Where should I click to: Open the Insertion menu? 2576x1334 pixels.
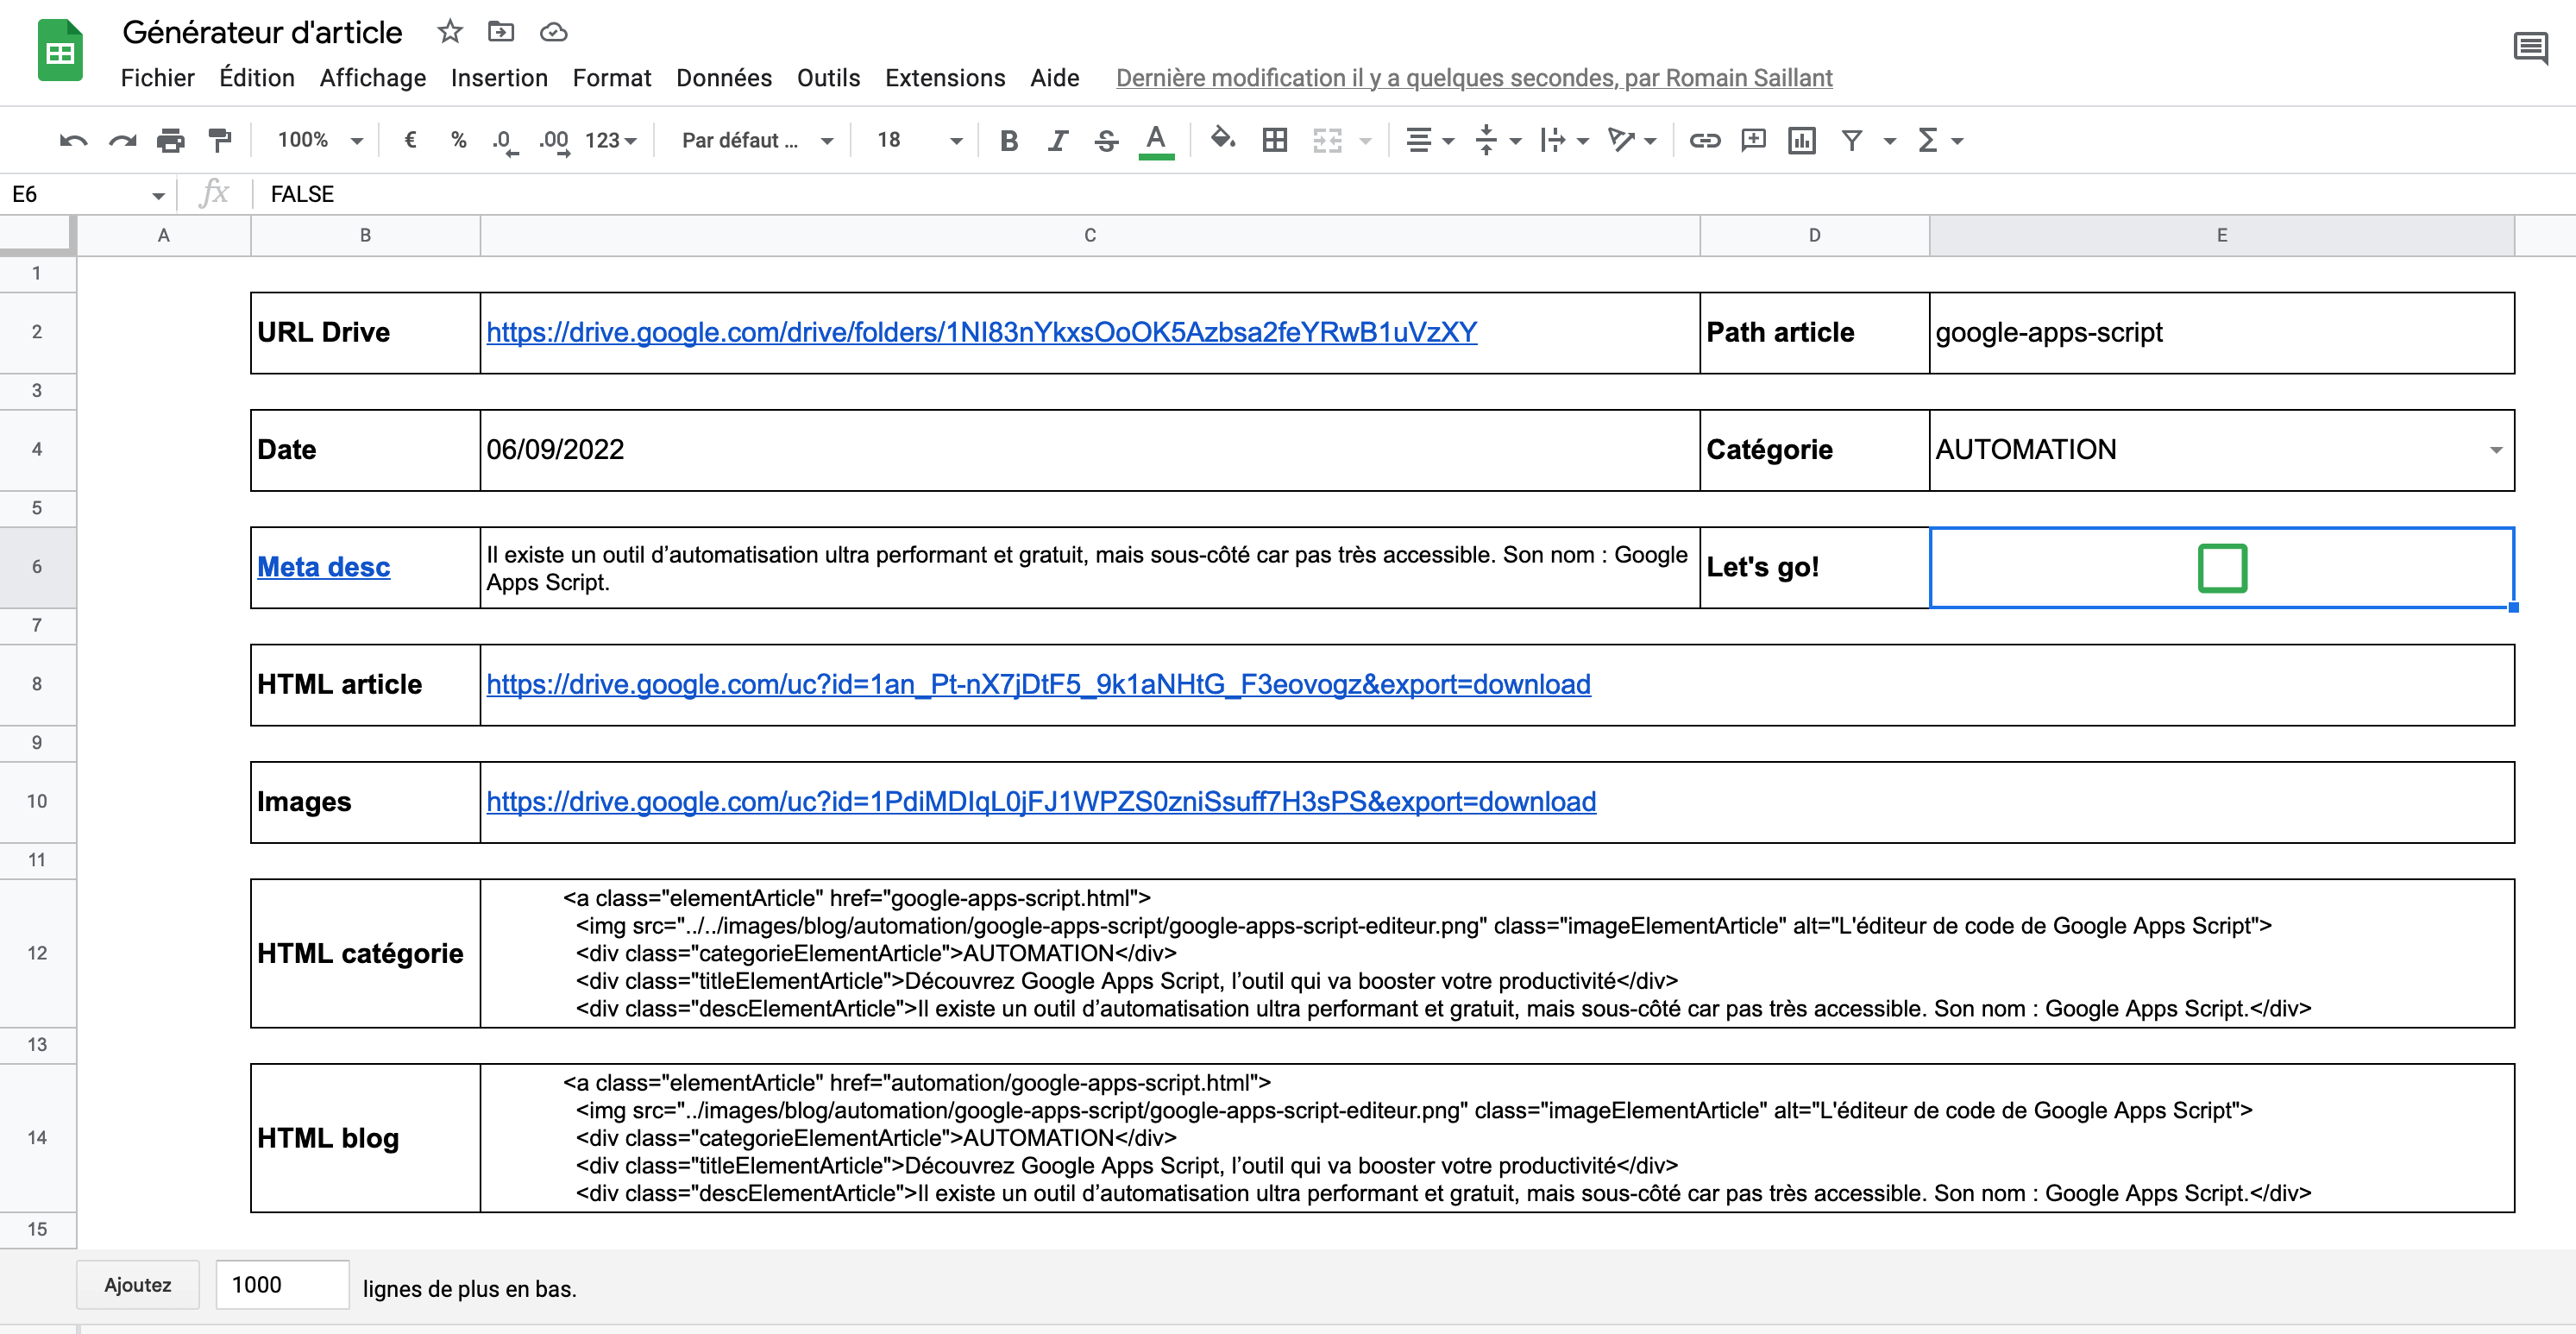(499, 78)
